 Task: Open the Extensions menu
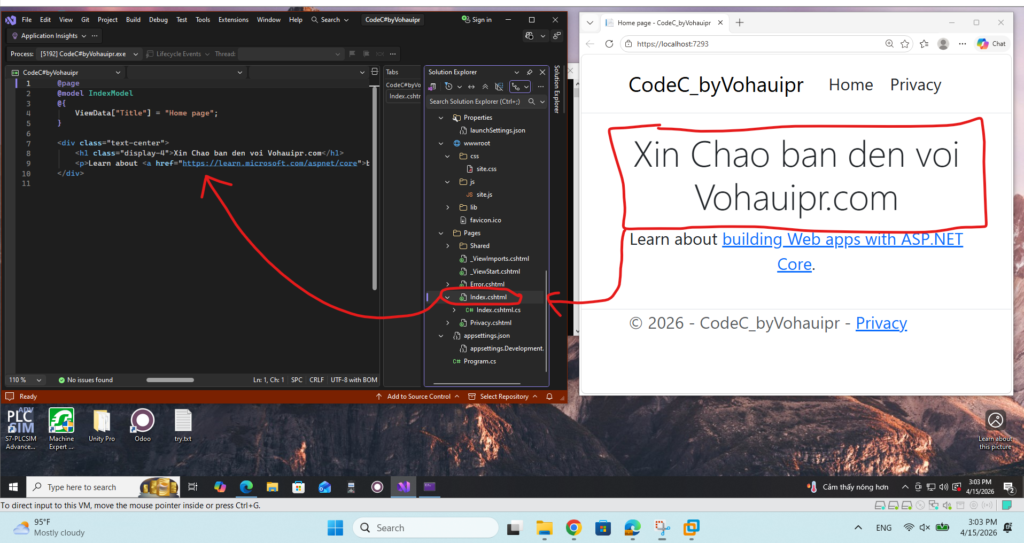tap(233, 19)
